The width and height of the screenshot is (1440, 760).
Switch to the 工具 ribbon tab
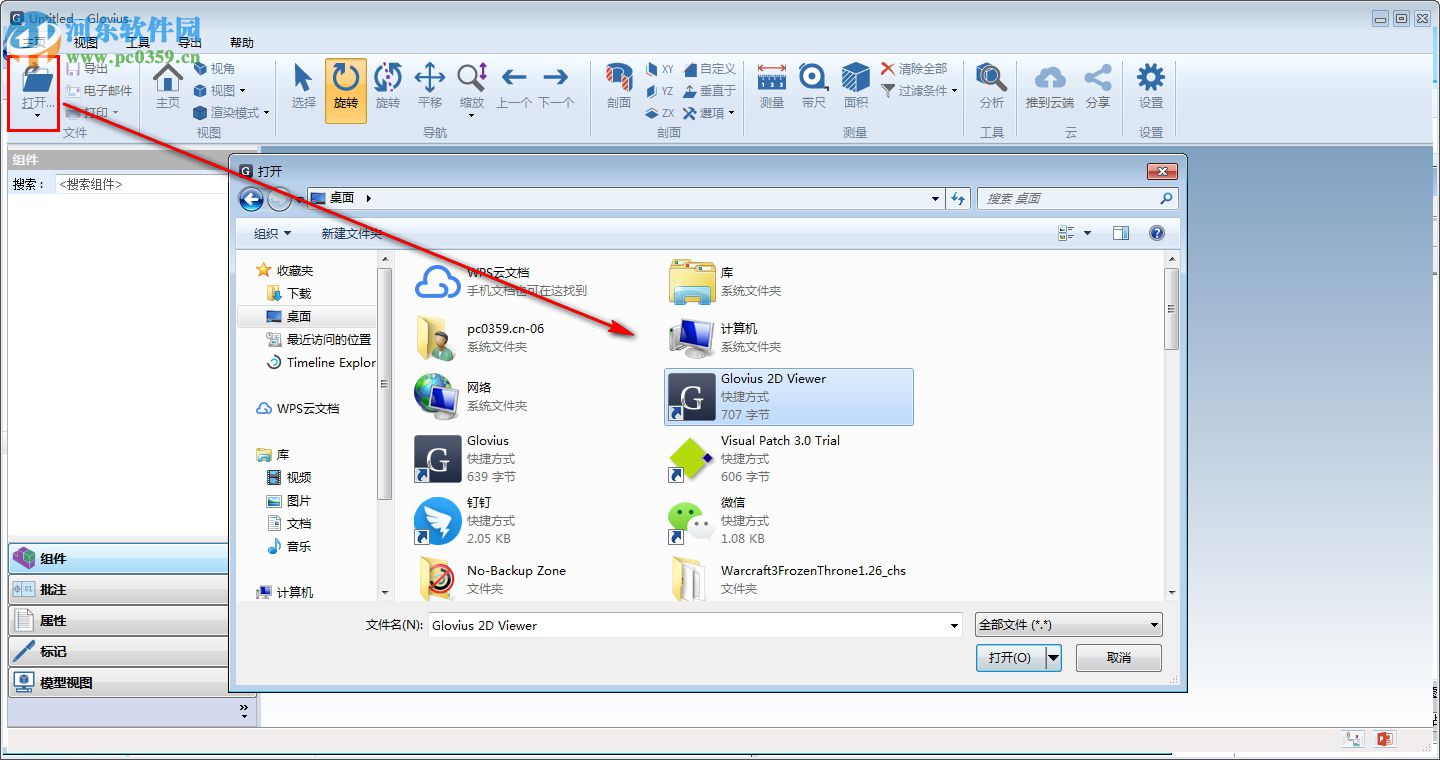click(138, 43)
